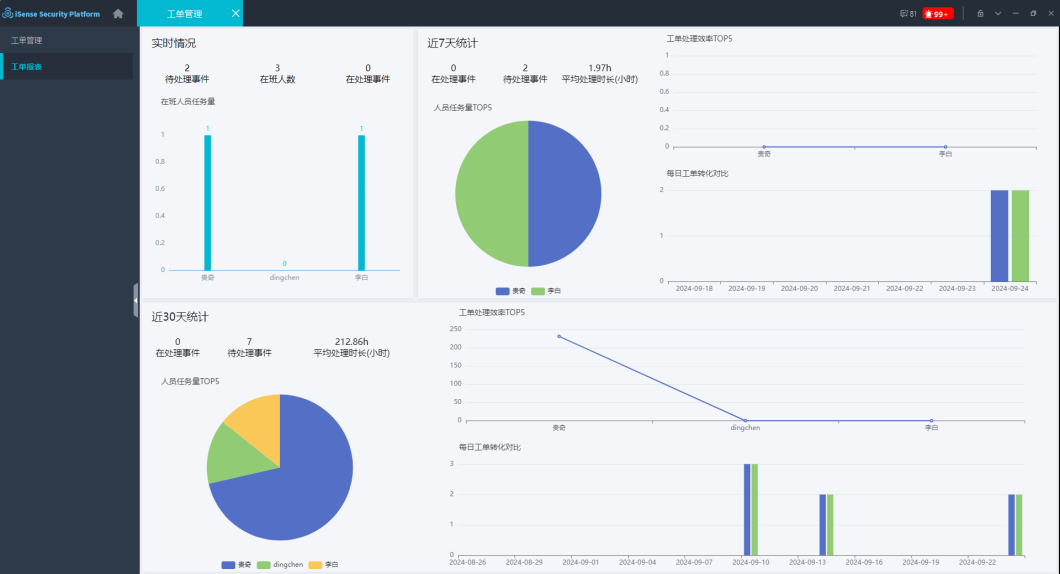
Task: Toggle 李白 legend in 7-day pie chart
Action: point(546,291)
